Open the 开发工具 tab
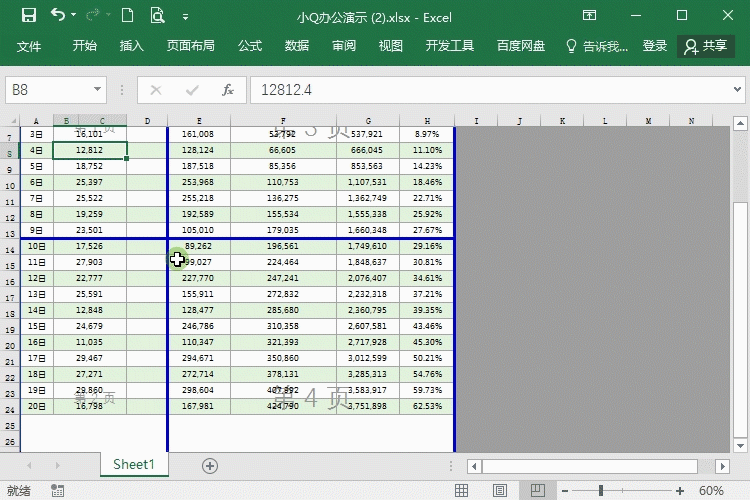This screenshot has height=500, width=750. 450,46
